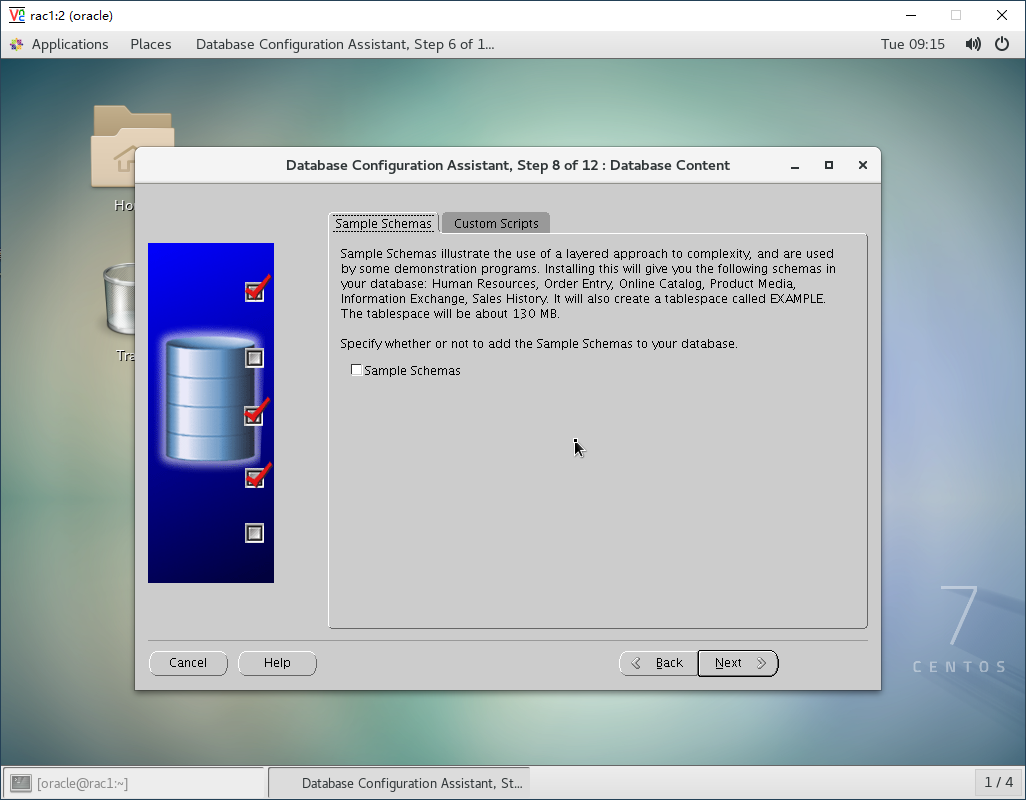1026x800 pixels.
Task: Click the Applications menu activities icon
Action: click(16, 44)
